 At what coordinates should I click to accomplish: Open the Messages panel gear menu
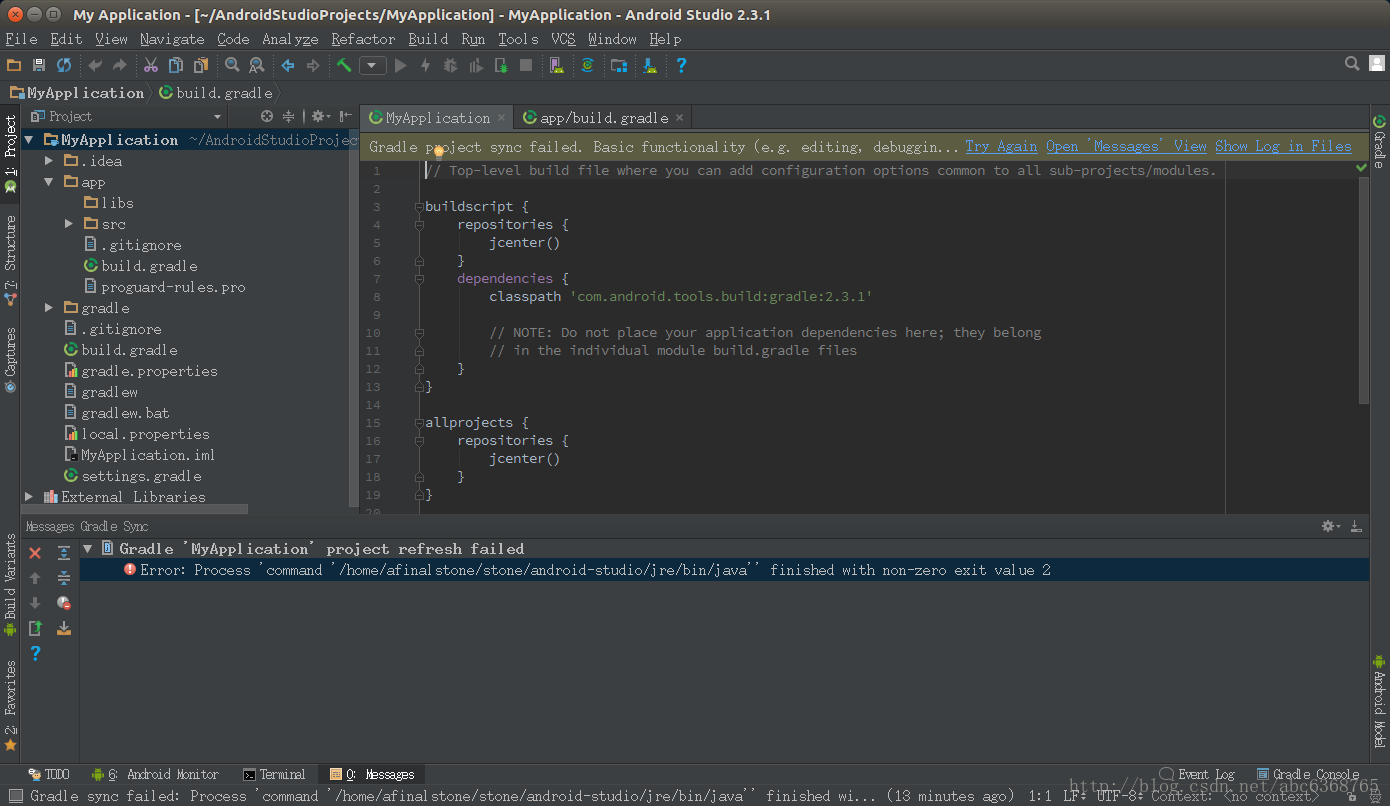[x=1330, y=526]
